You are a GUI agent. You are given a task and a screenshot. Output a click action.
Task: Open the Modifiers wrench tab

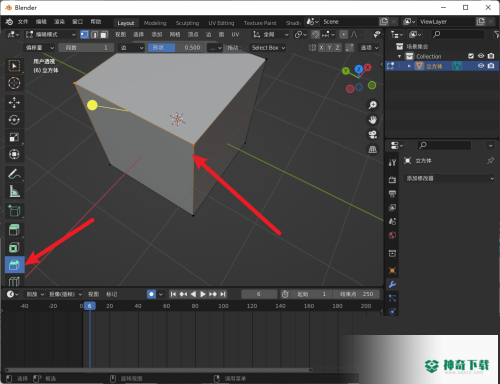click(392, 284)
